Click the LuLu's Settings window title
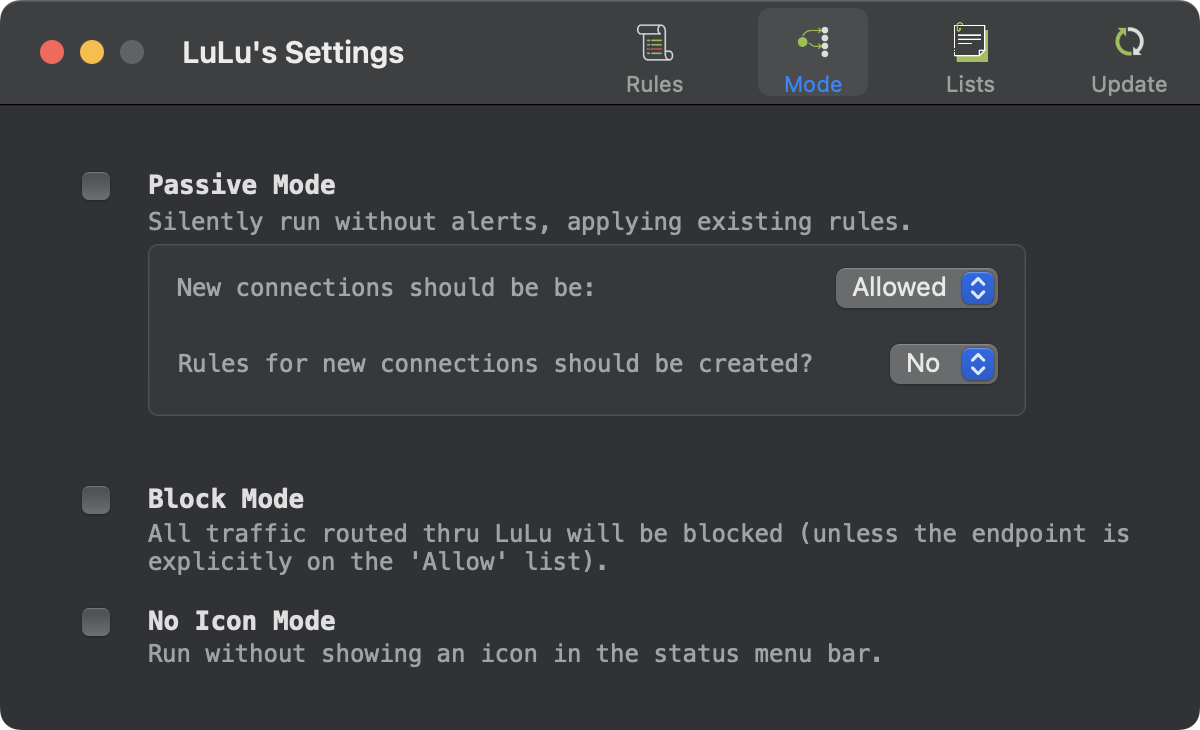 293,52
